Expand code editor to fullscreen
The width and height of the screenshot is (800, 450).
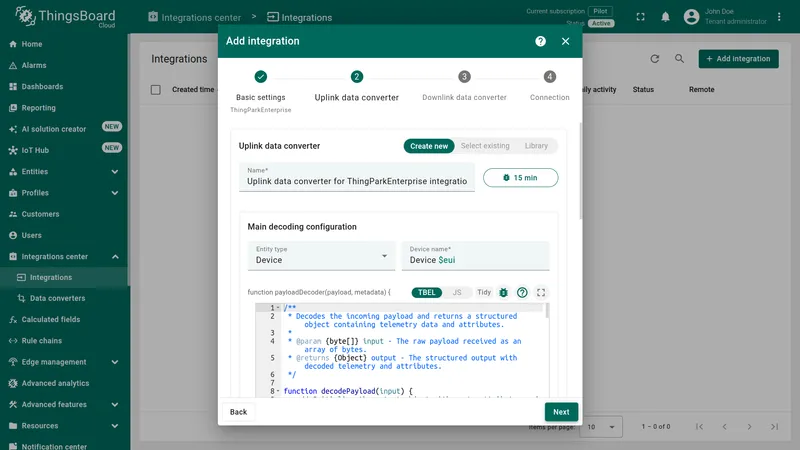(541, 292)
